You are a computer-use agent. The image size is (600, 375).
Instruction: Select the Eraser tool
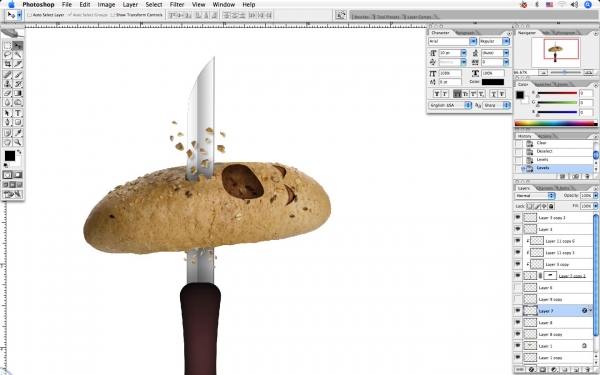[8, 93]
